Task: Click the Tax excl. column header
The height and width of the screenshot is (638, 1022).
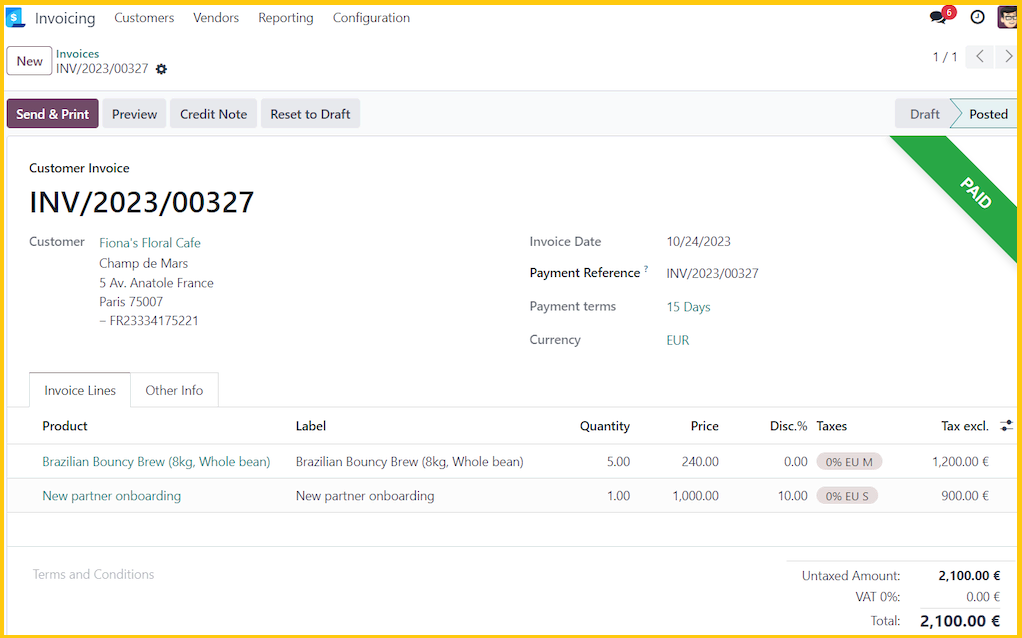Action: pyautogui.click(x=965, y=426)
